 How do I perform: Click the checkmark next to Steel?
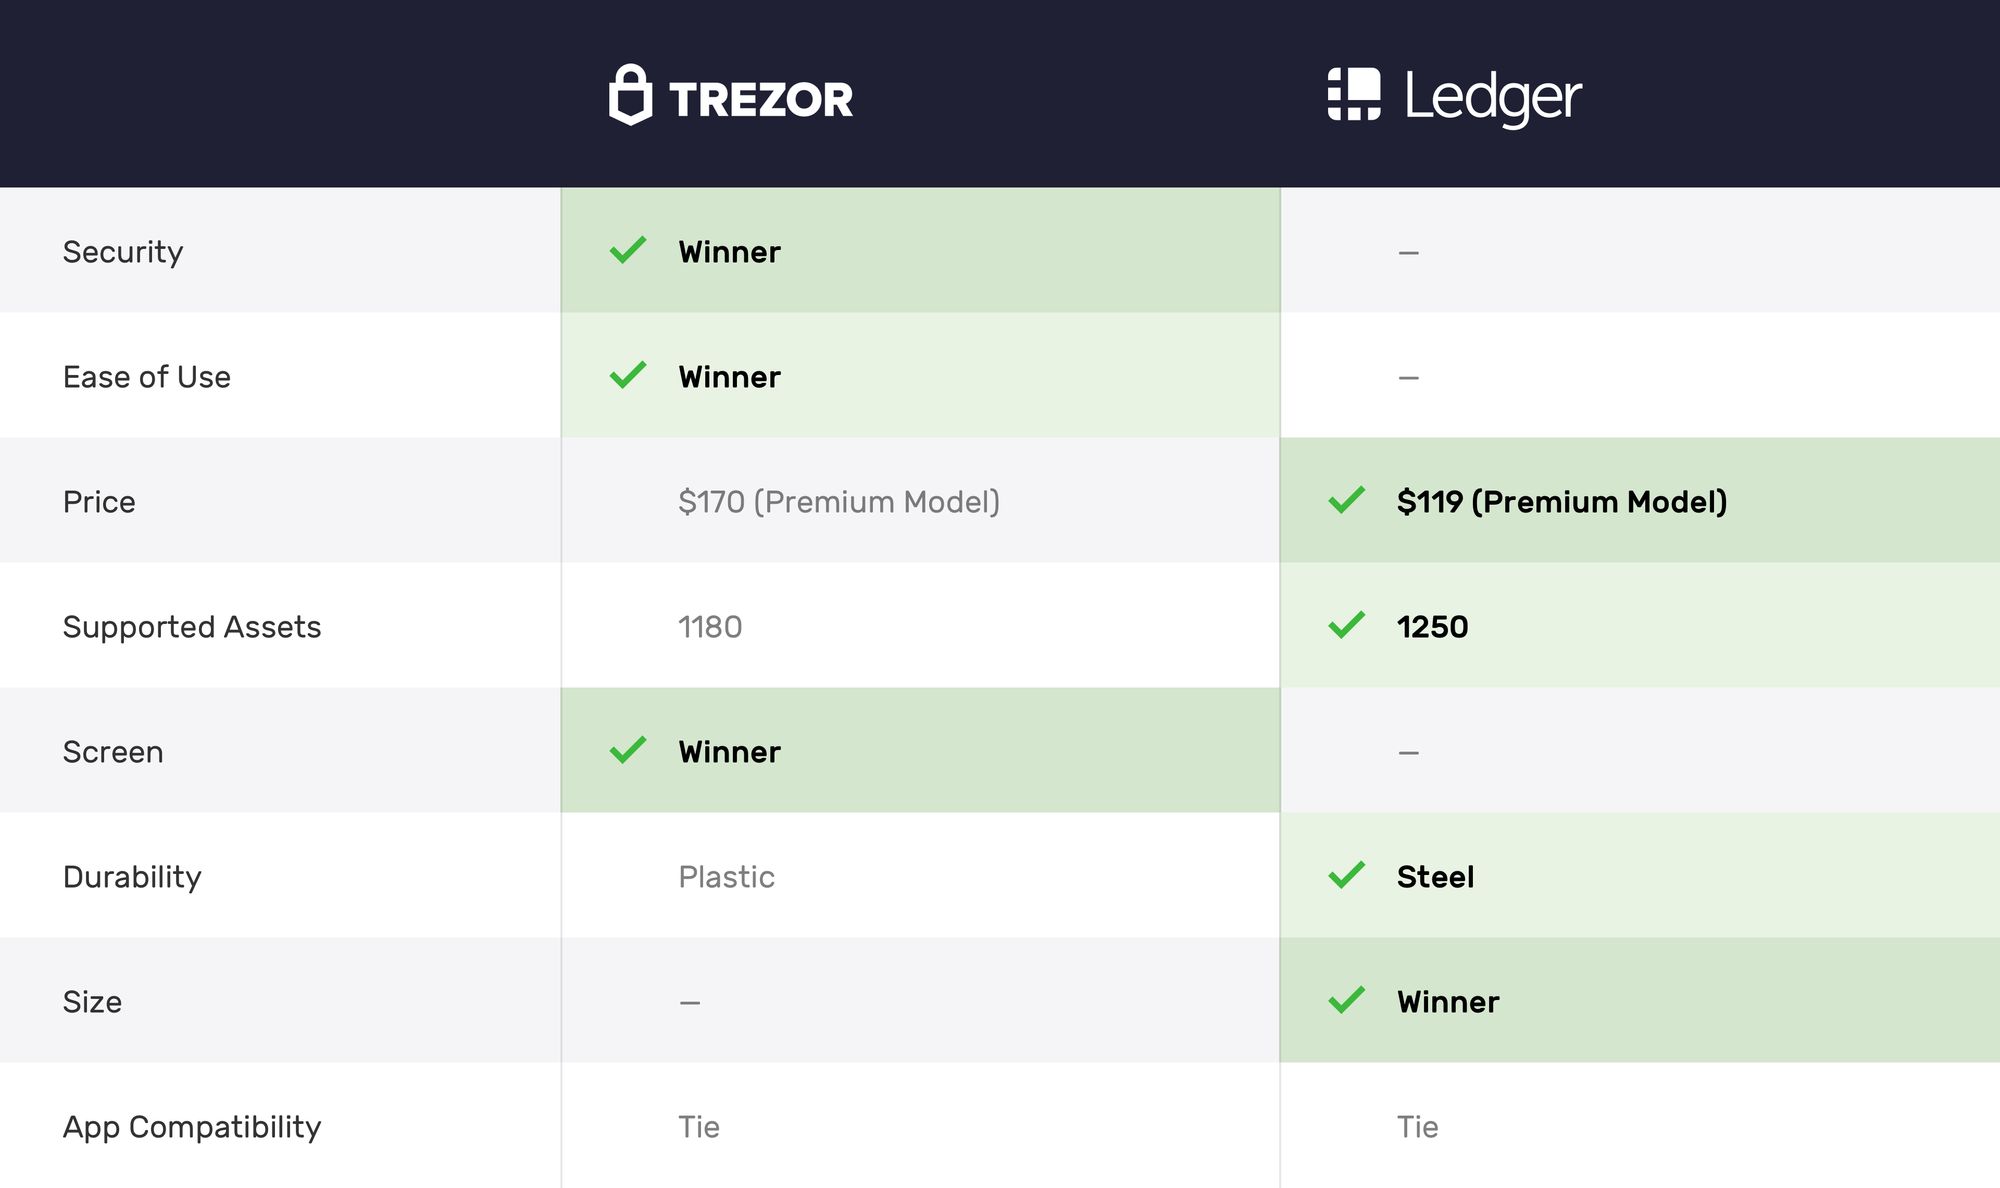click(1346, 875)
